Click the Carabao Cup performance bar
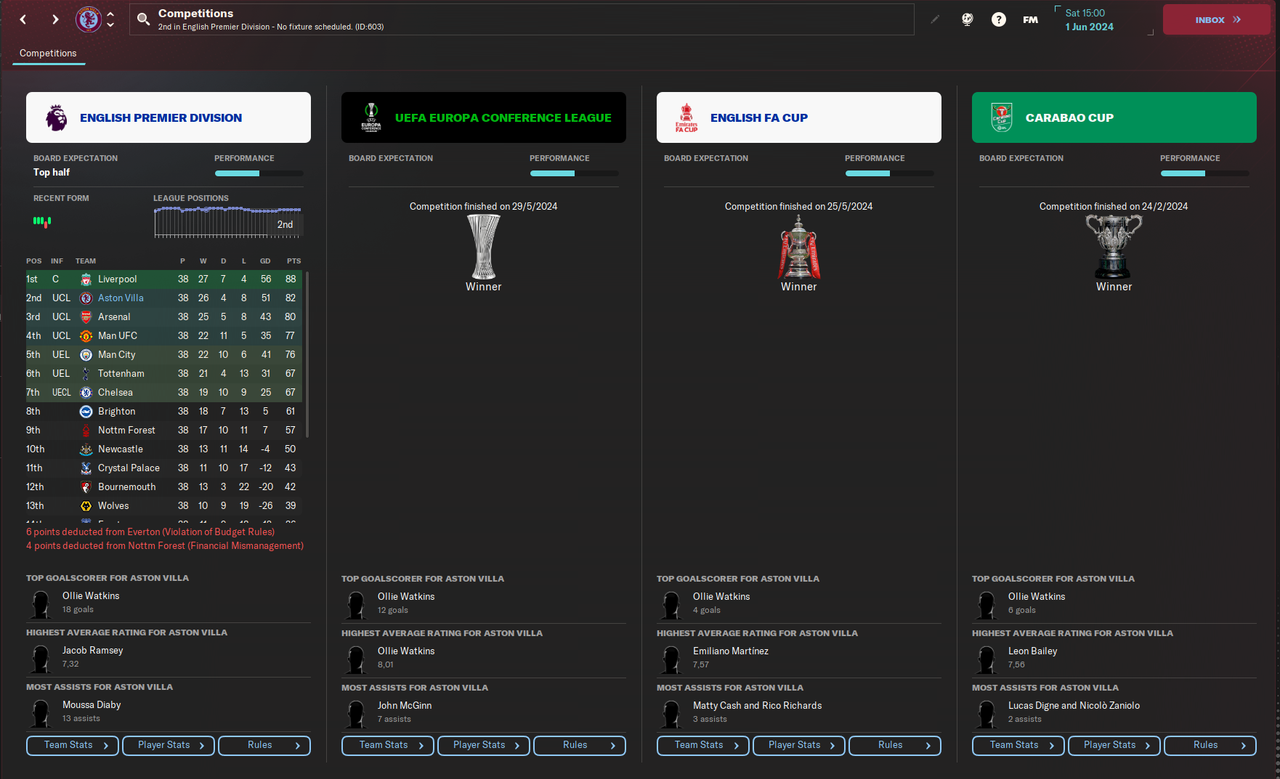1280x779 pixels. 1204,174
